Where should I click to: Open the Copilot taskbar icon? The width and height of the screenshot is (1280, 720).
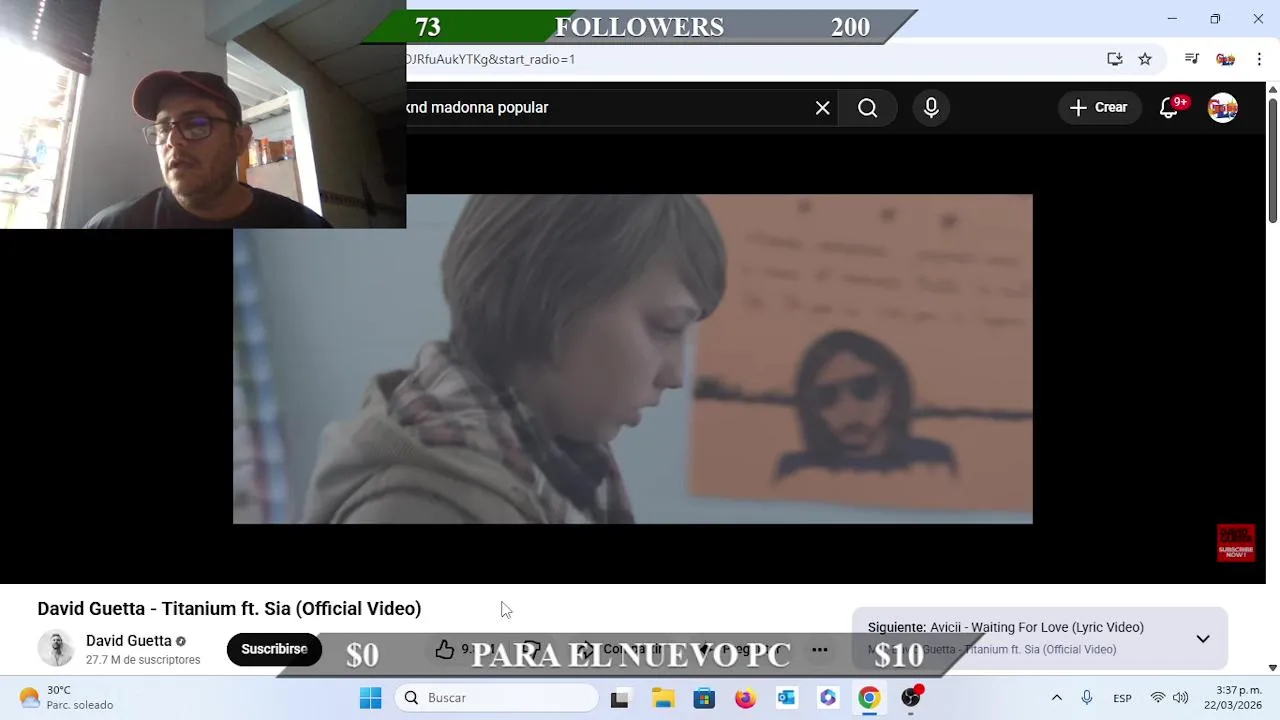(x=827, y=698)
